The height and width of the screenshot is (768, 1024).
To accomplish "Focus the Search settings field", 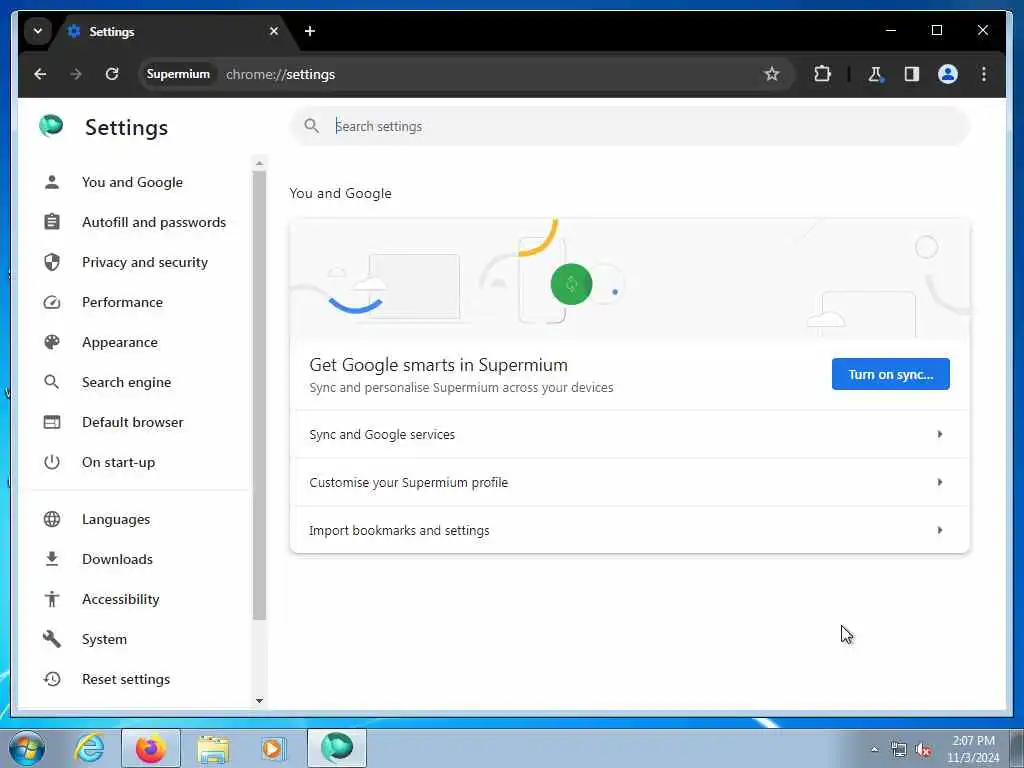I will (x=630, y=126).
